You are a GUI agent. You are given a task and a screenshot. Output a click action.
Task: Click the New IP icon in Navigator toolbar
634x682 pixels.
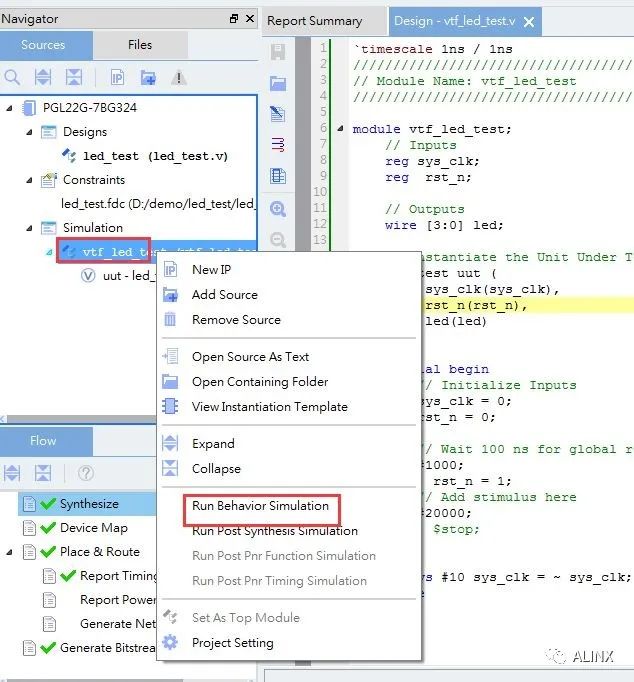pyautogui.click(x=117, y=78)
